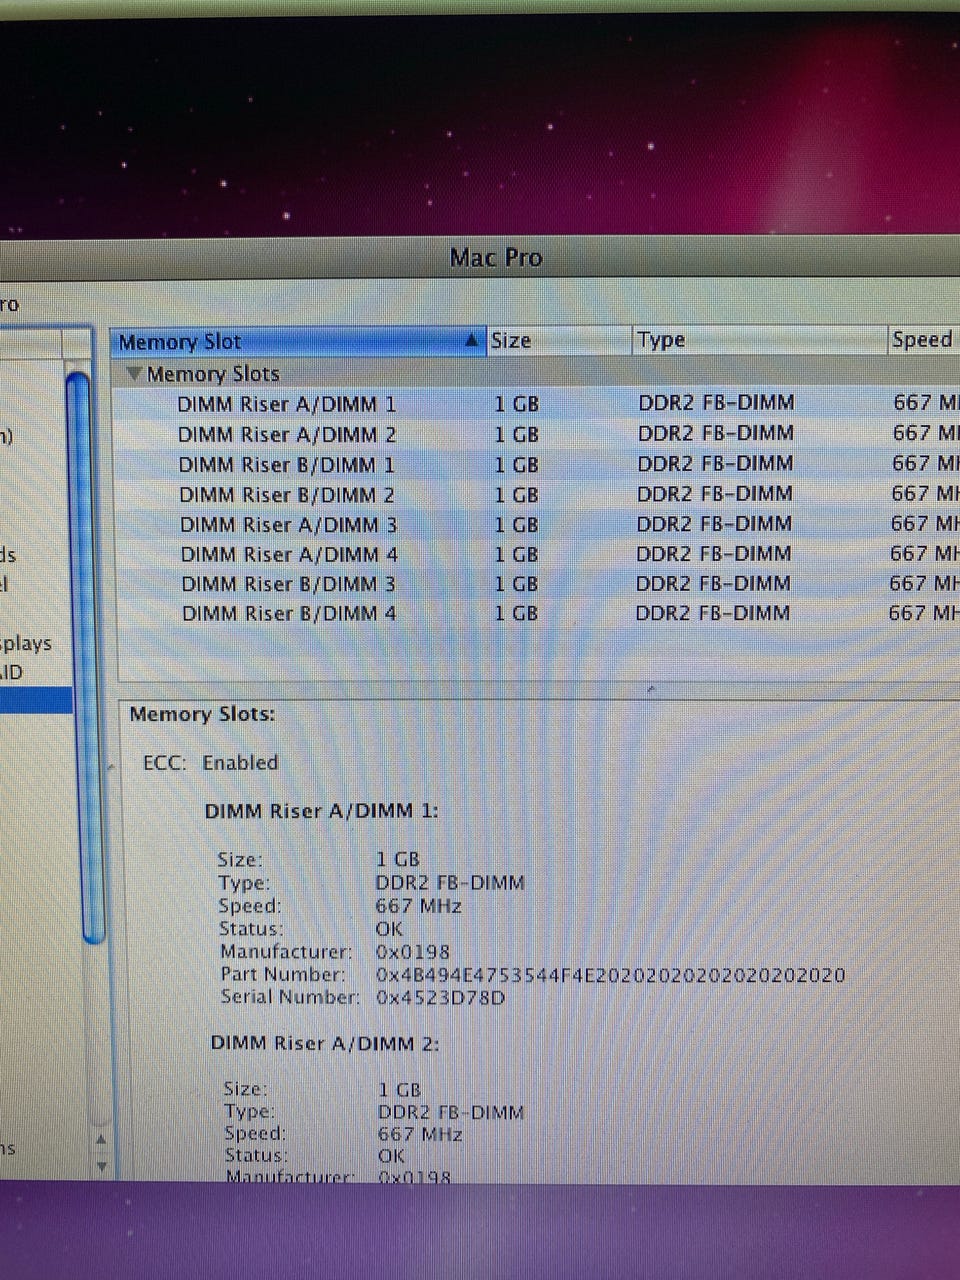Click the Status OK value for DIMM 1
Image resolution: width=960 pixels, height=1280 pixels.
pos(389,930)
